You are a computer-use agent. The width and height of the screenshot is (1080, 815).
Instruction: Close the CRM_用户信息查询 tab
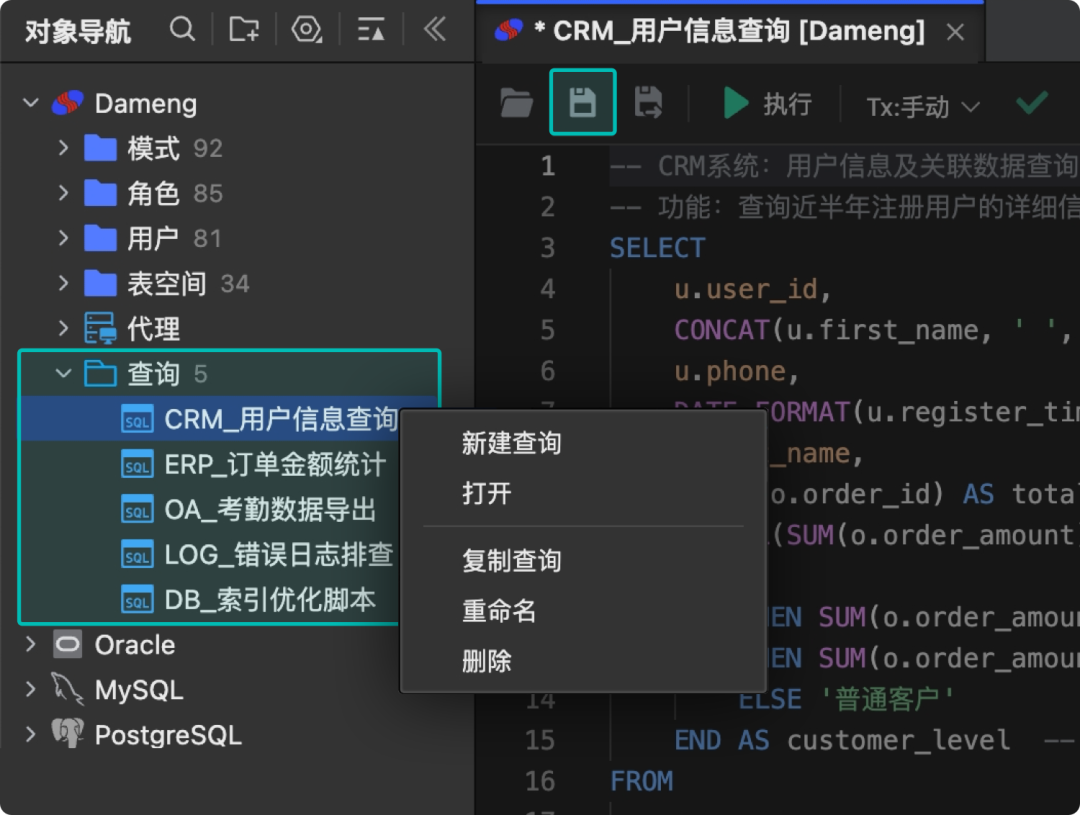[955, 32]
